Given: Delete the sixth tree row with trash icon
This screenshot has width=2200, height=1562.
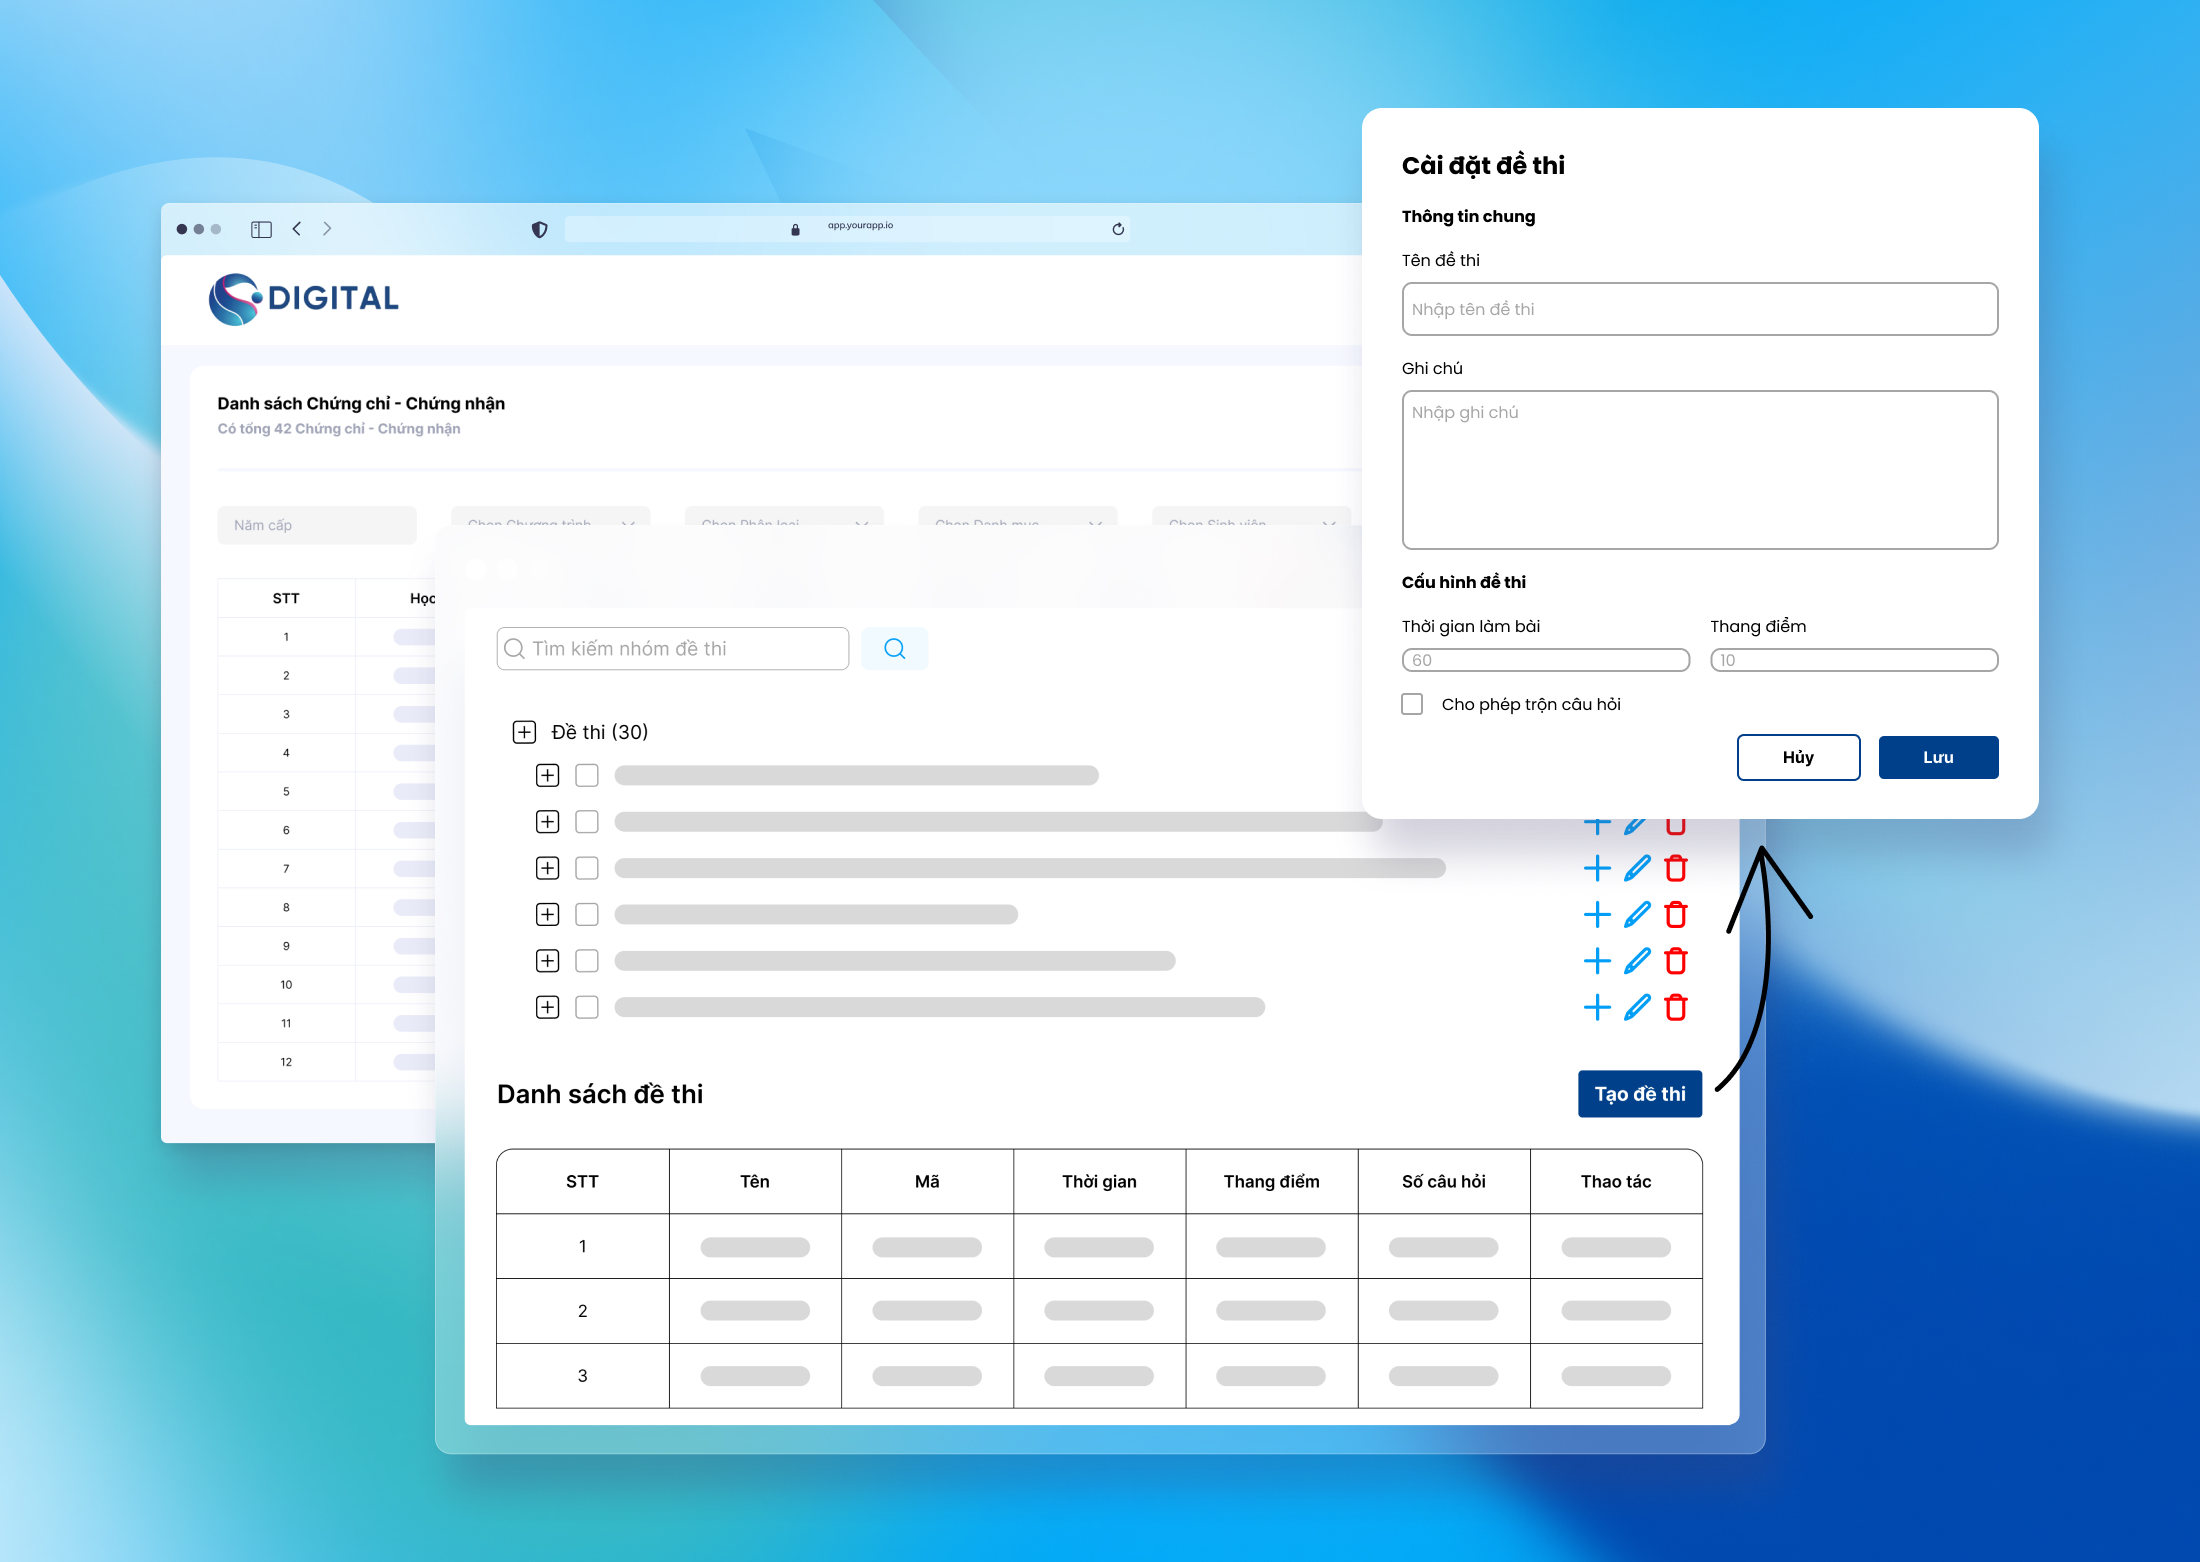Looking at the screenshot, I should point(1676,1007).
